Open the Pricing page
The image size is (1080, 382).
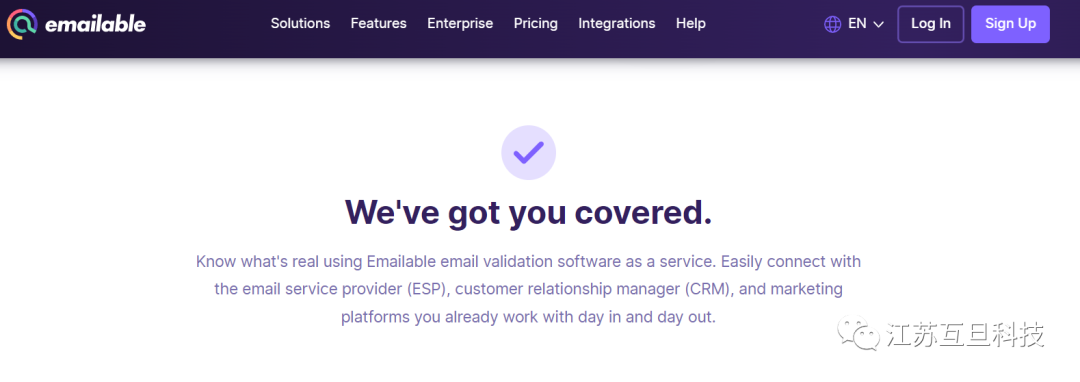point(536,23)
